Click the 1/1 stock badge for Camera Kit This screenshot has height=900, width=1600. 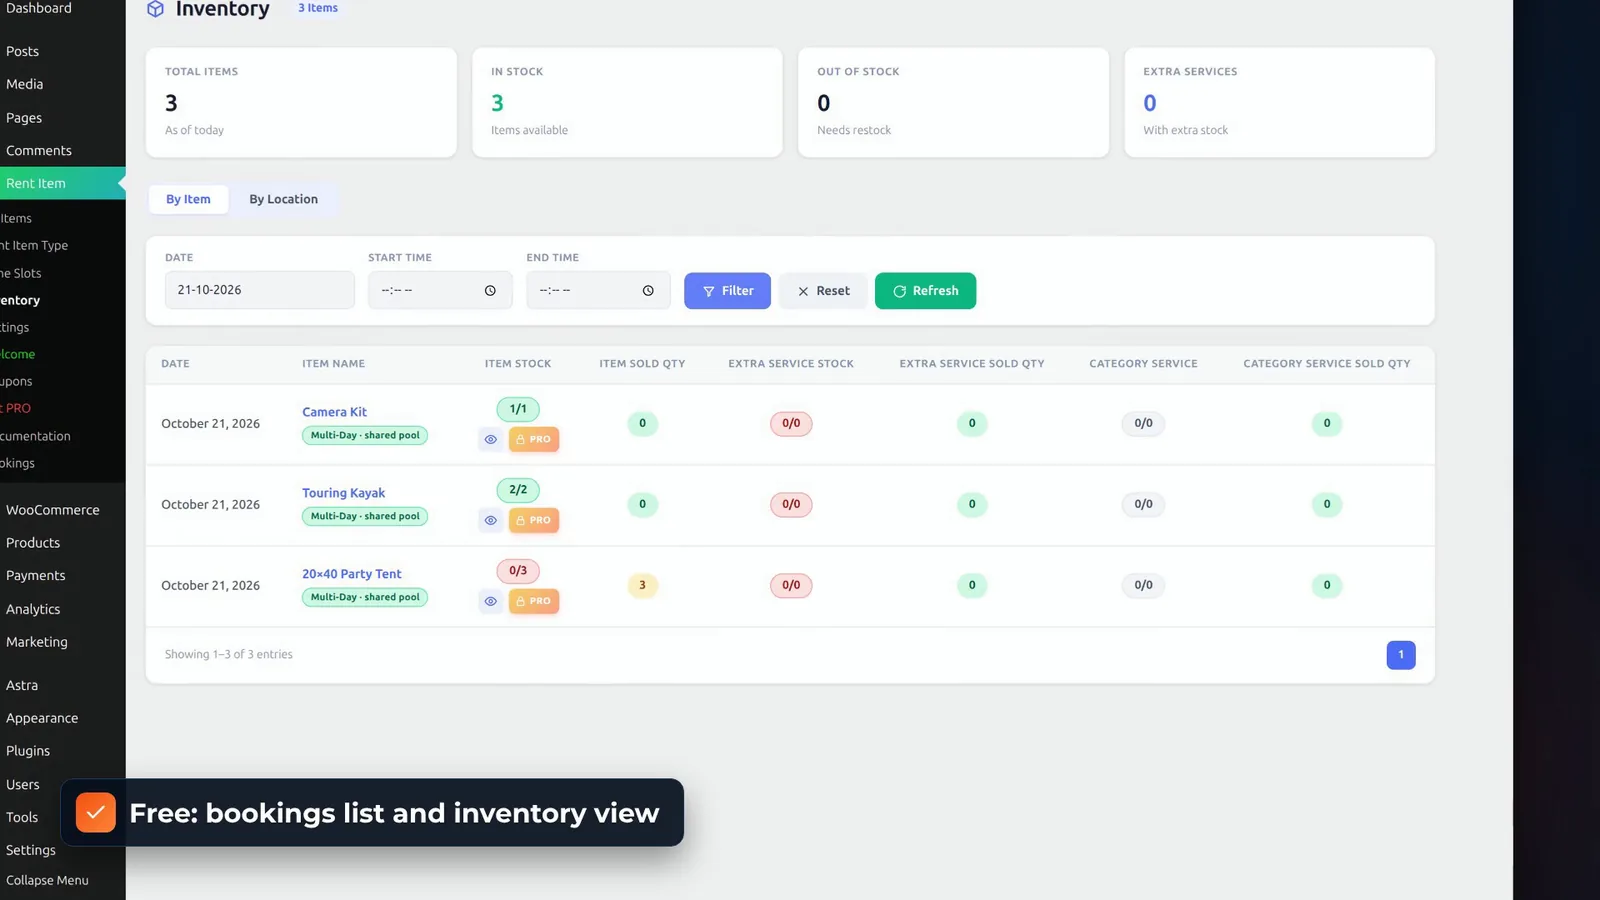(518, 409)
